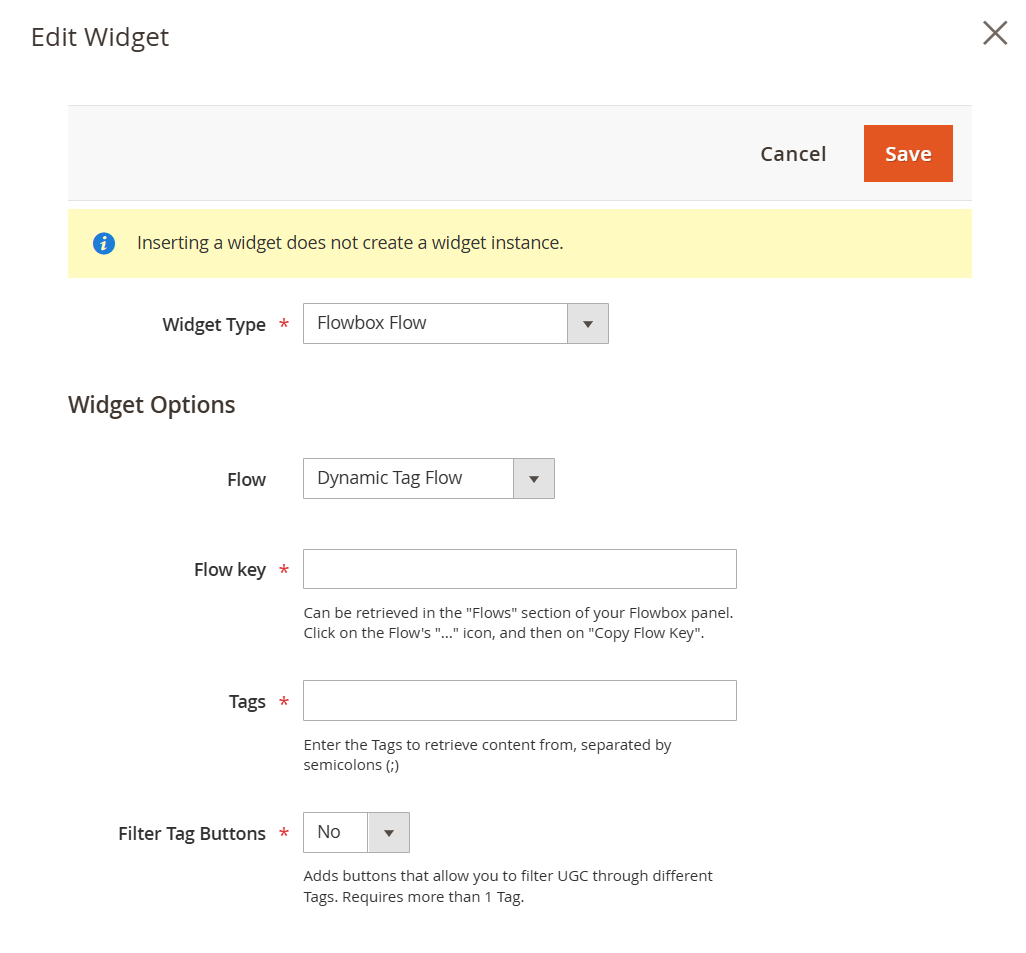Click the Flow key help text

click(x=525, y=623)
